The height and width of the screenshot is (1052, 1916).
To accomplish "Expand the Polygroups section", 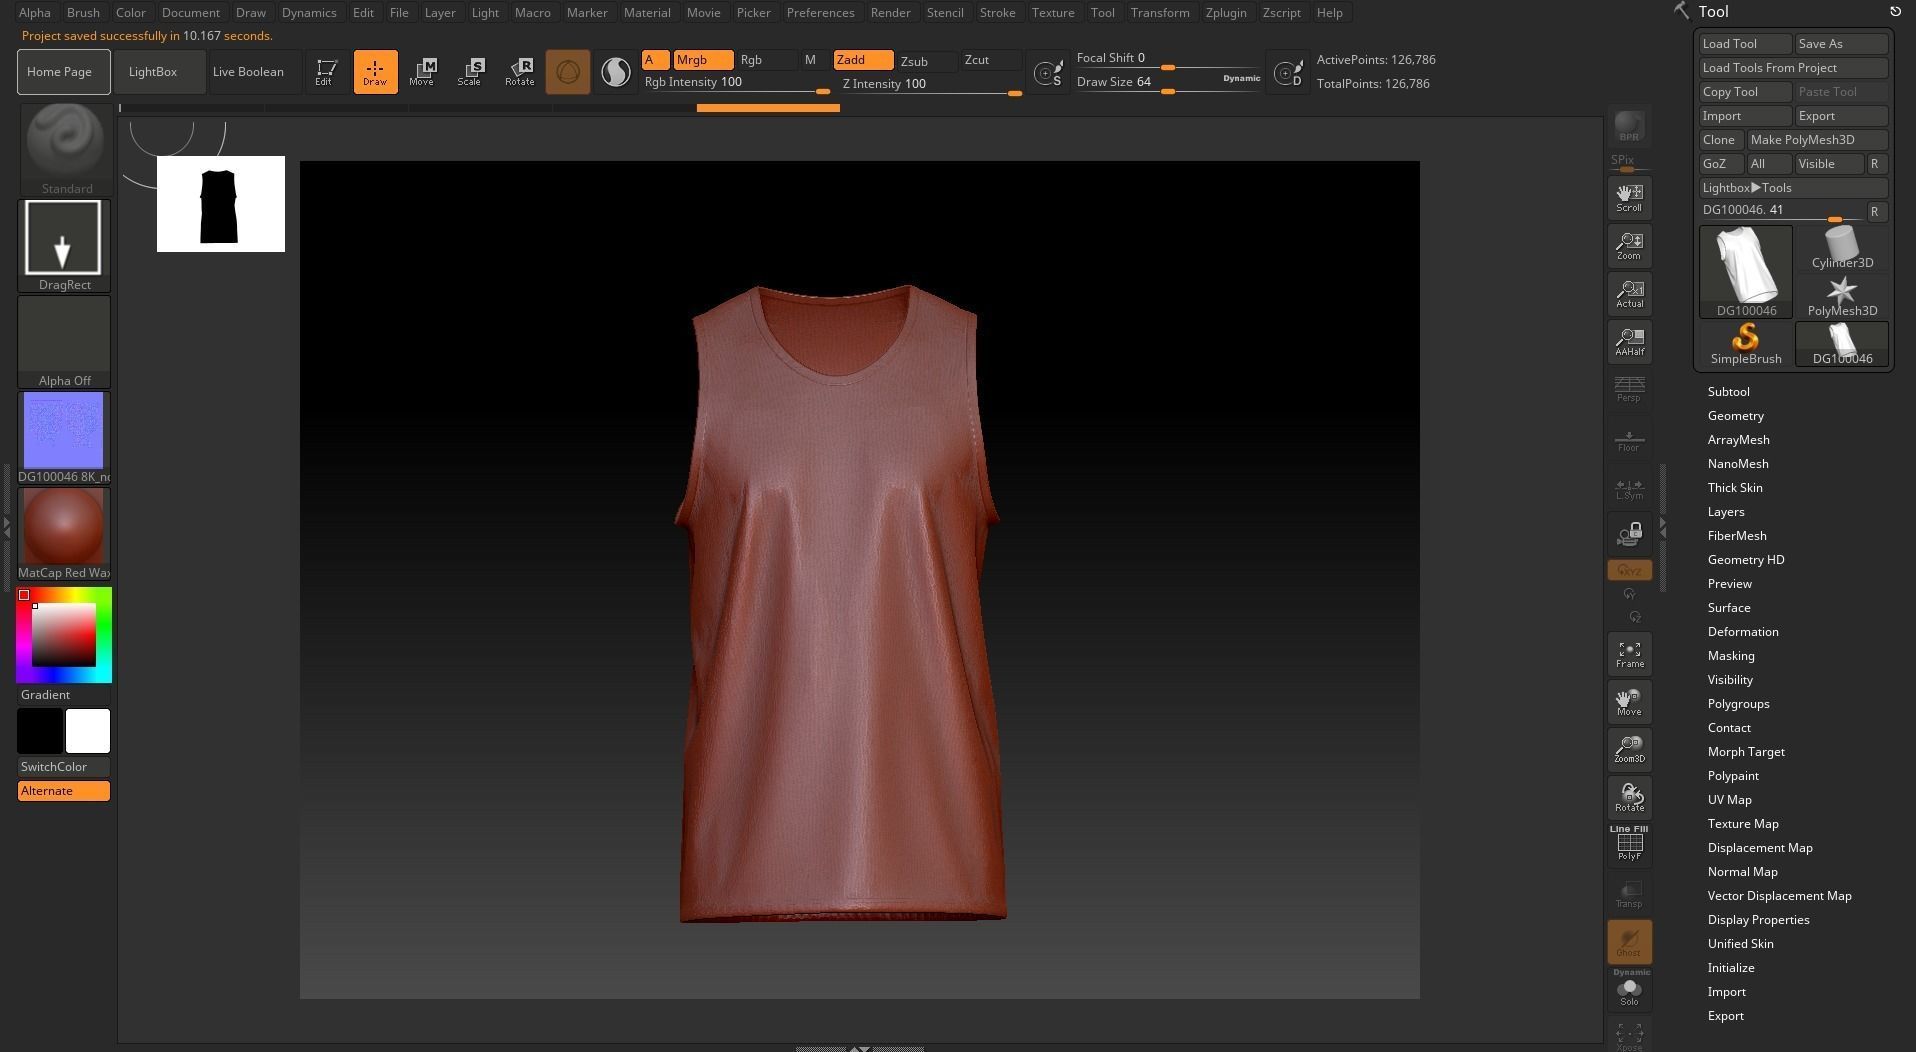I will click(x=1738, y=704).
